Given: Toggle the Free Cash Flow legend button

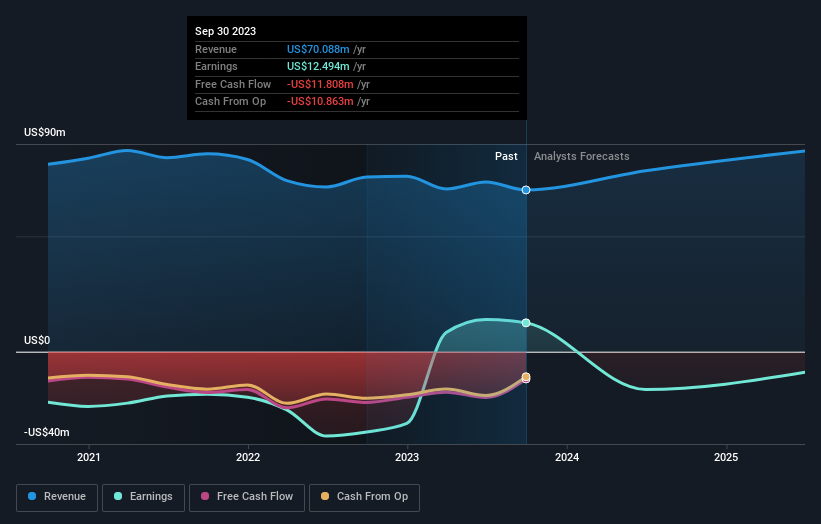Looking at the screenshot, I should [x=247, y=497].
